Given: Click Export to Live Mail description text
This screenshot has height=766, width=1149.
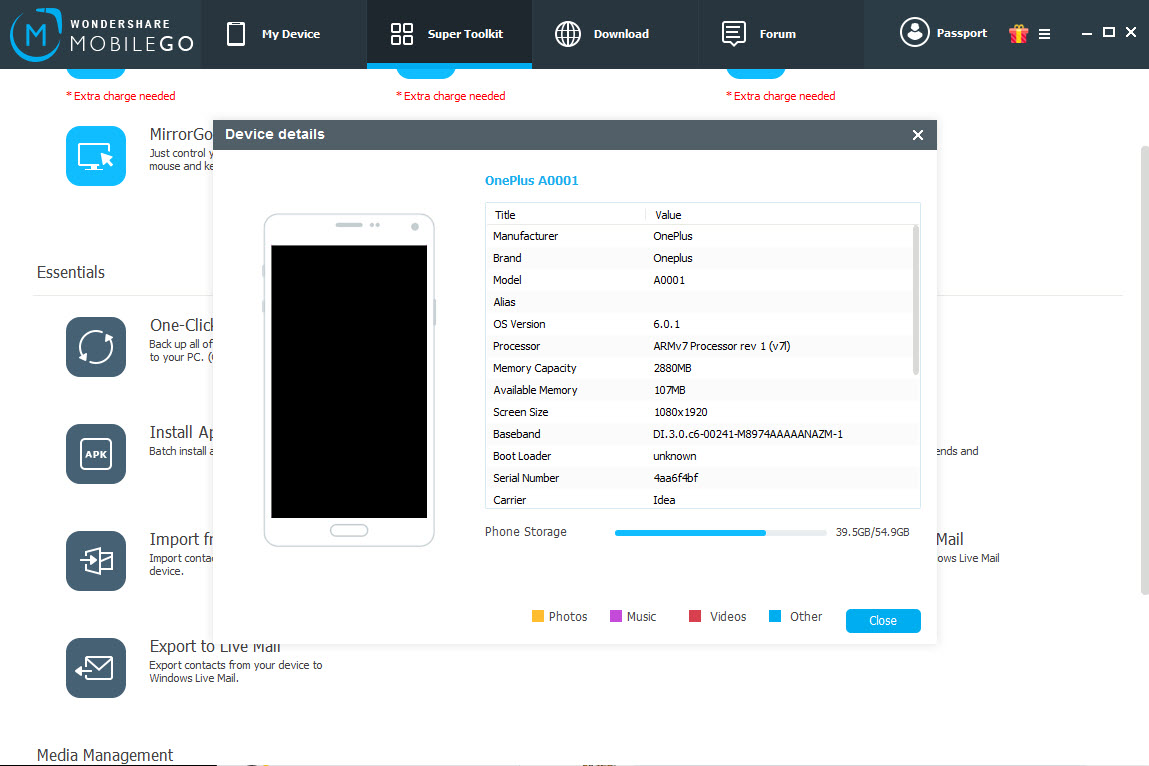Looking at the screenshot, I should pyautogui.click(x=236, y=671).
